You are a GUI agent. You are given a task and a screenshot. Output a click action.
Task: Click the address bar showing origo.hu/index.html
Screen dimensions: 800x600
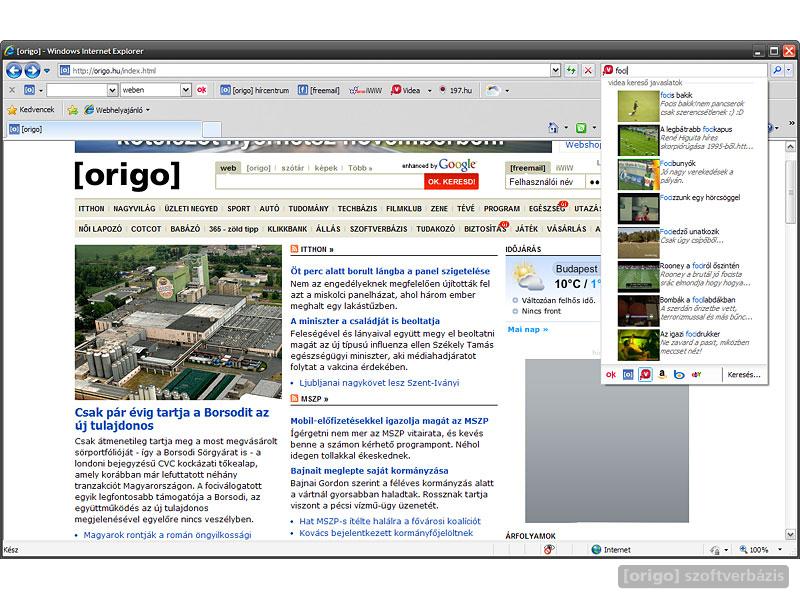(304, 70)
